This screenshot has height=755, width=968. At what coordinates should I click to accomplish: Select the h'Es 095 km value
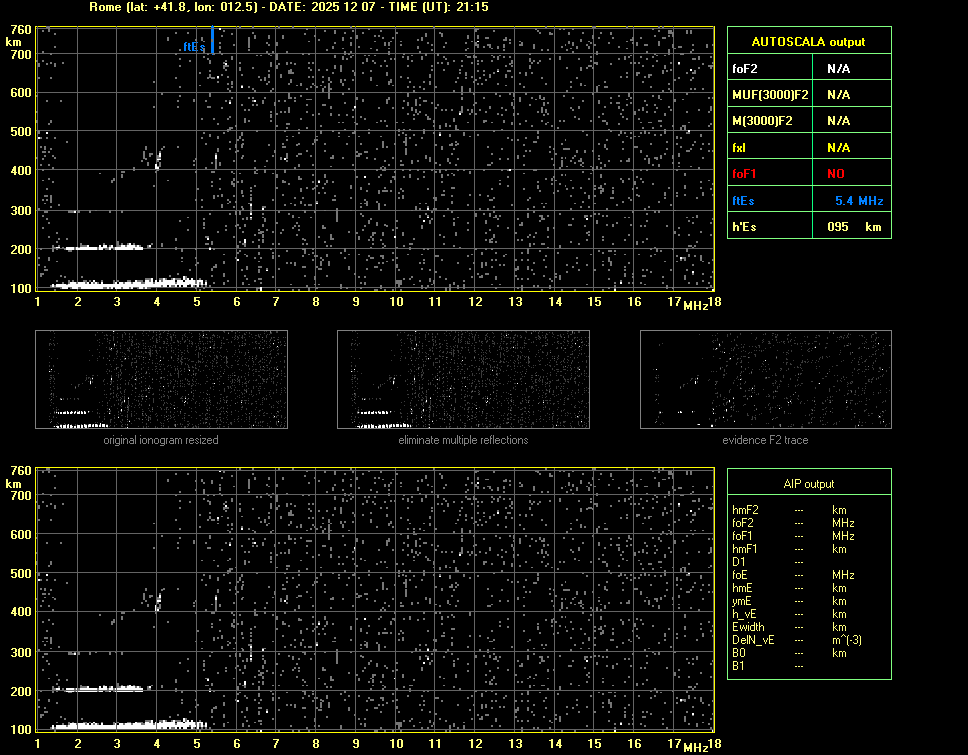850,227
